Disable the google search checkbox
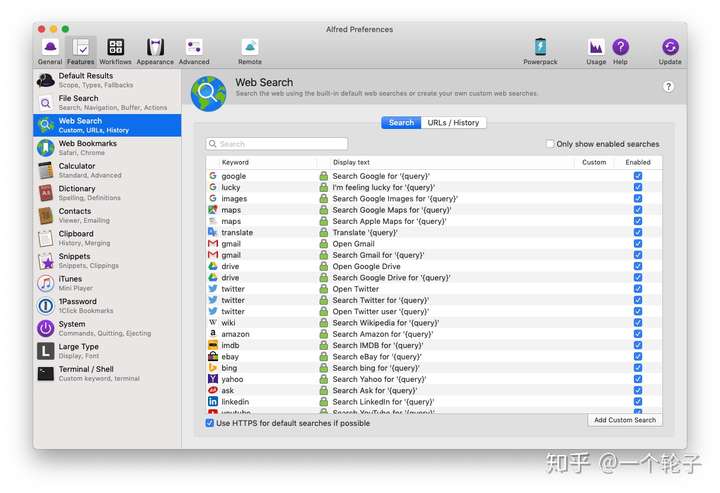The image size is (720, 493). (638, 176)
